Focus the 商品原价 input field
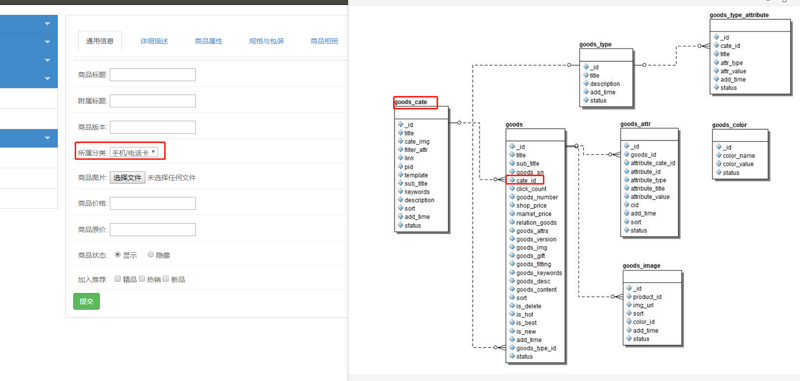The image size is (800, 381). pyautogui.click(x=153, y=230)
